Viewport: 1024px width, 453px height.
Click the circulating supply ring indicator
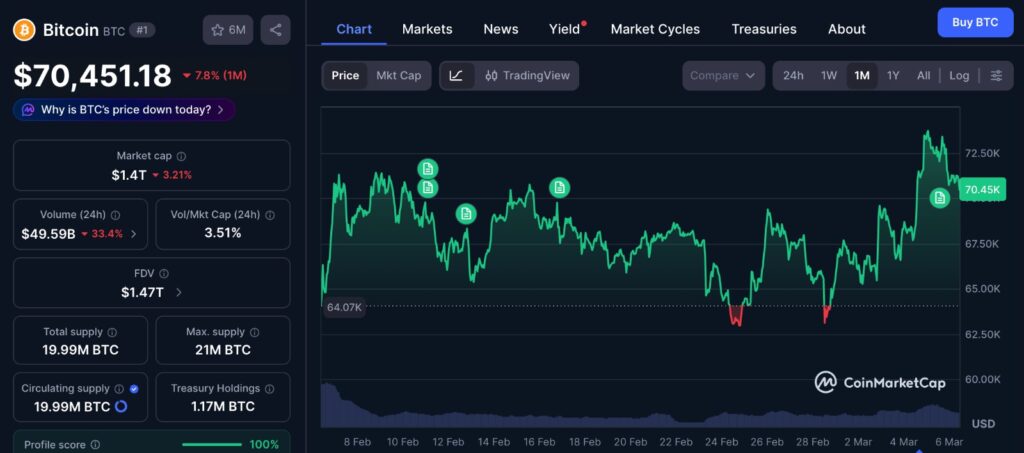(x=121, y=407)
